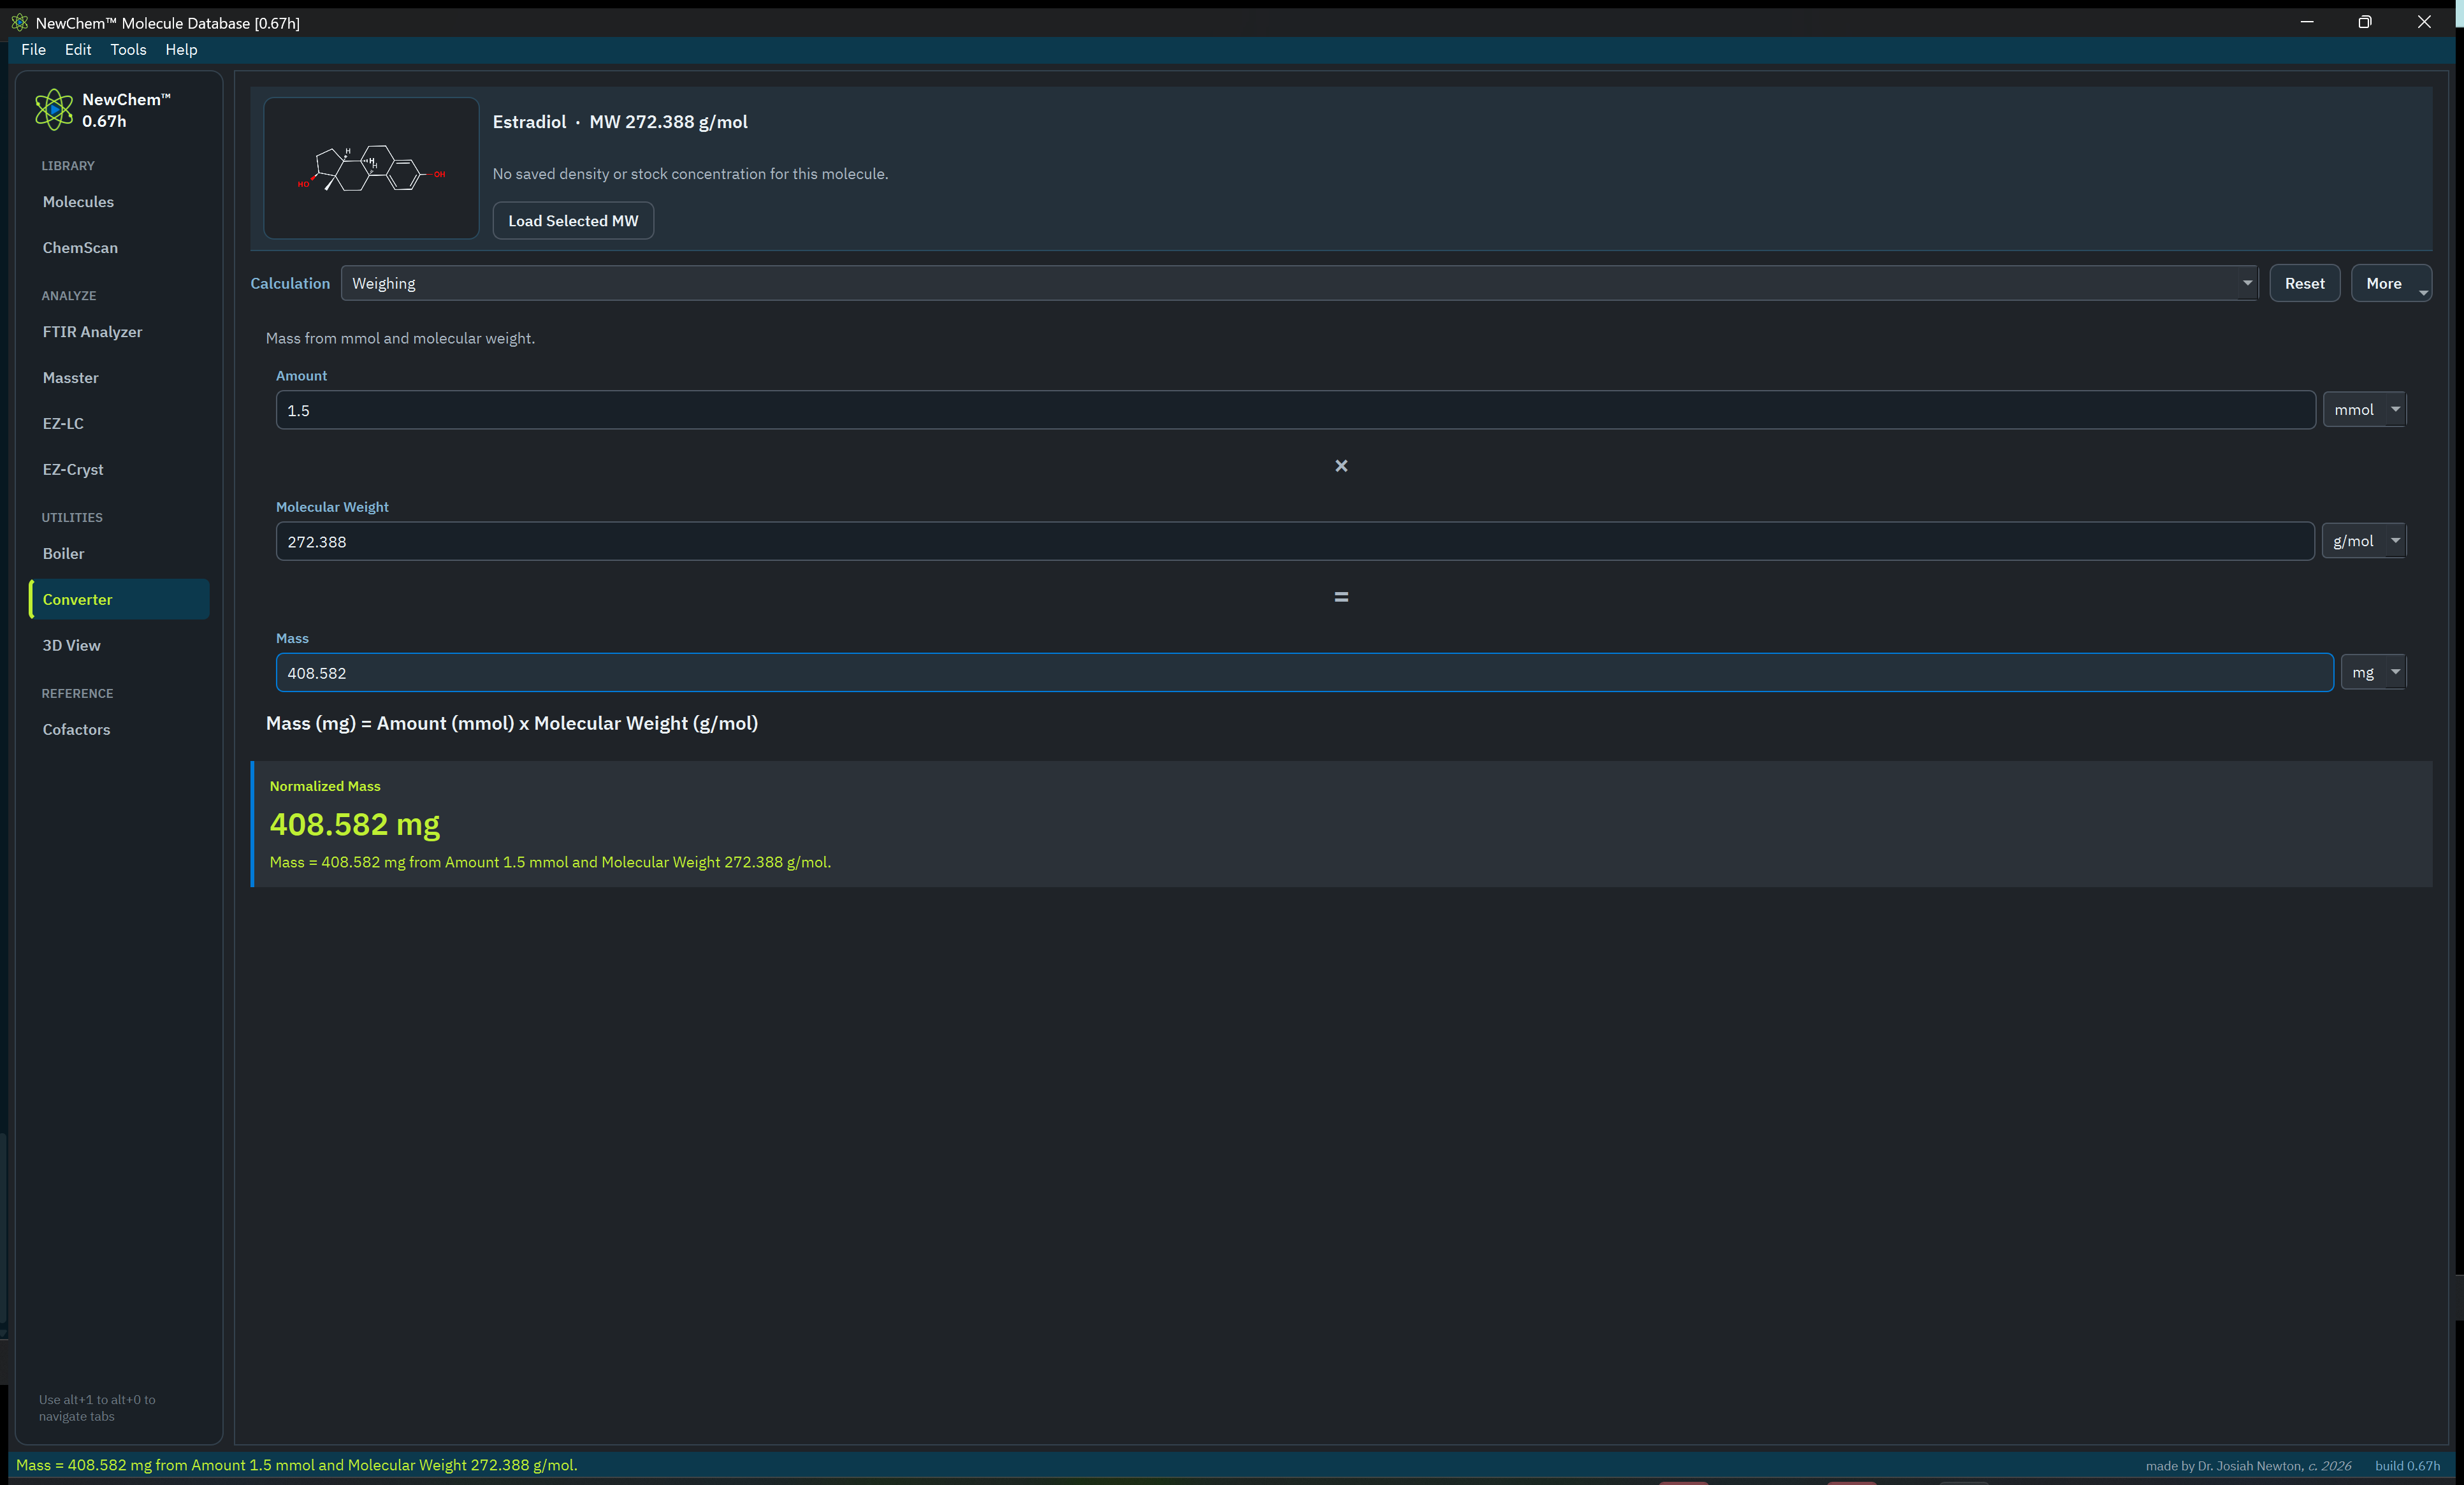Image resolution: width=2464 pixels, height=1485 pixels.
Task: Click the Load Selected MW button
Action: (573, 221)
